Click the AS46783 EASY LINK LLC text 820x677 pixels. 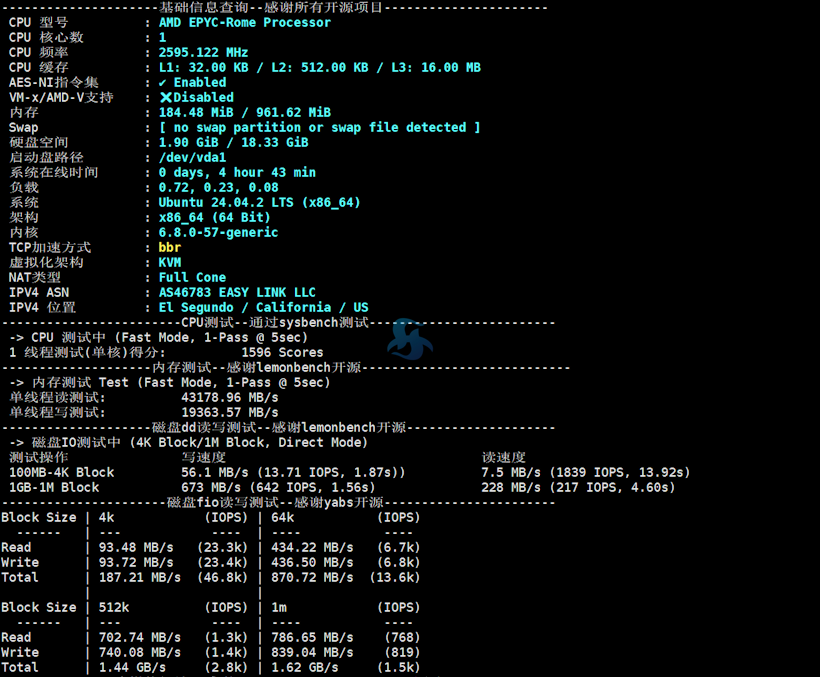click(237, 293)
